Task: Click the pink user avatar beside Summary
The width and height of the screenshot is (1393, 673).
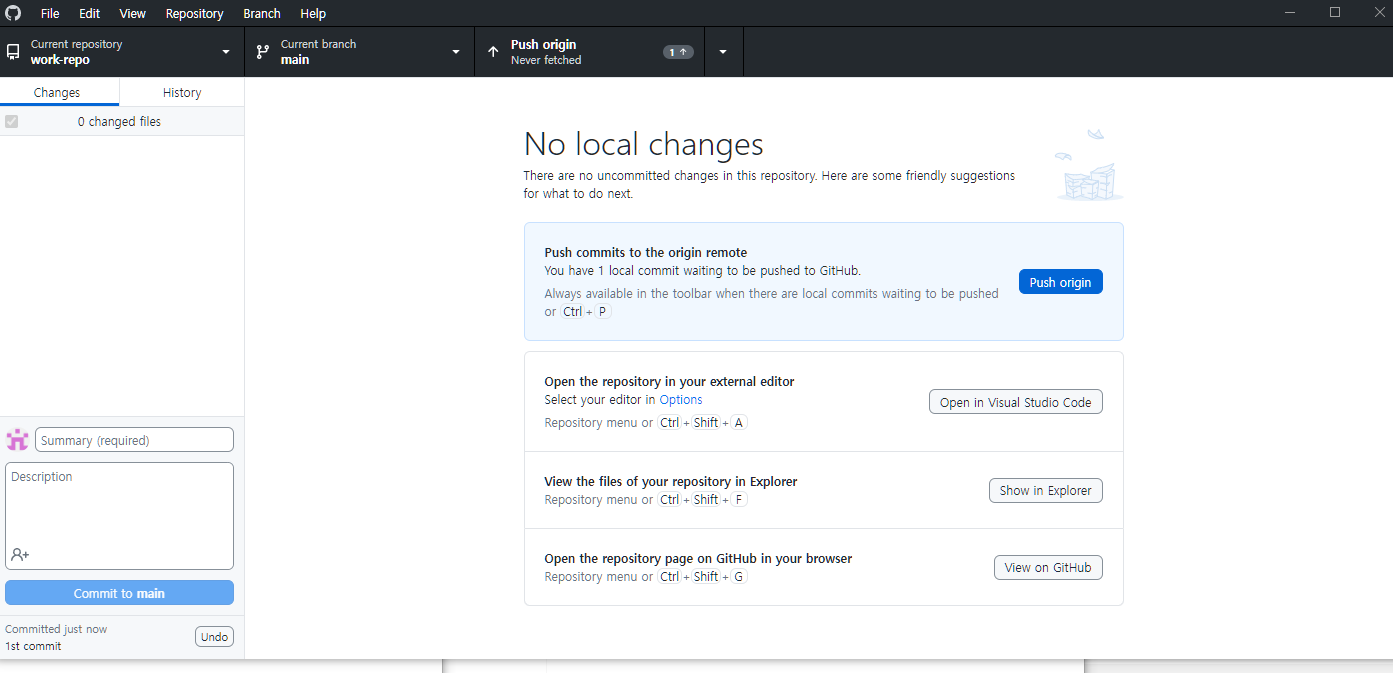Action: click(x=17, y=440)
